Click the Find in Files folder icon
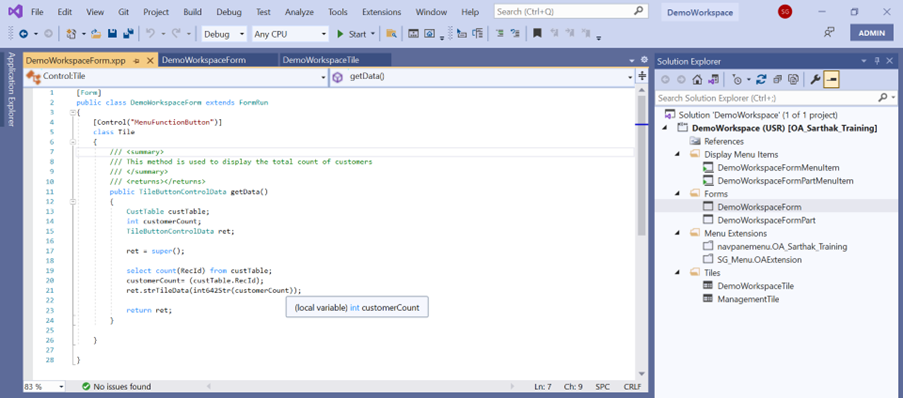903x398 pixels. coord(391,34)
